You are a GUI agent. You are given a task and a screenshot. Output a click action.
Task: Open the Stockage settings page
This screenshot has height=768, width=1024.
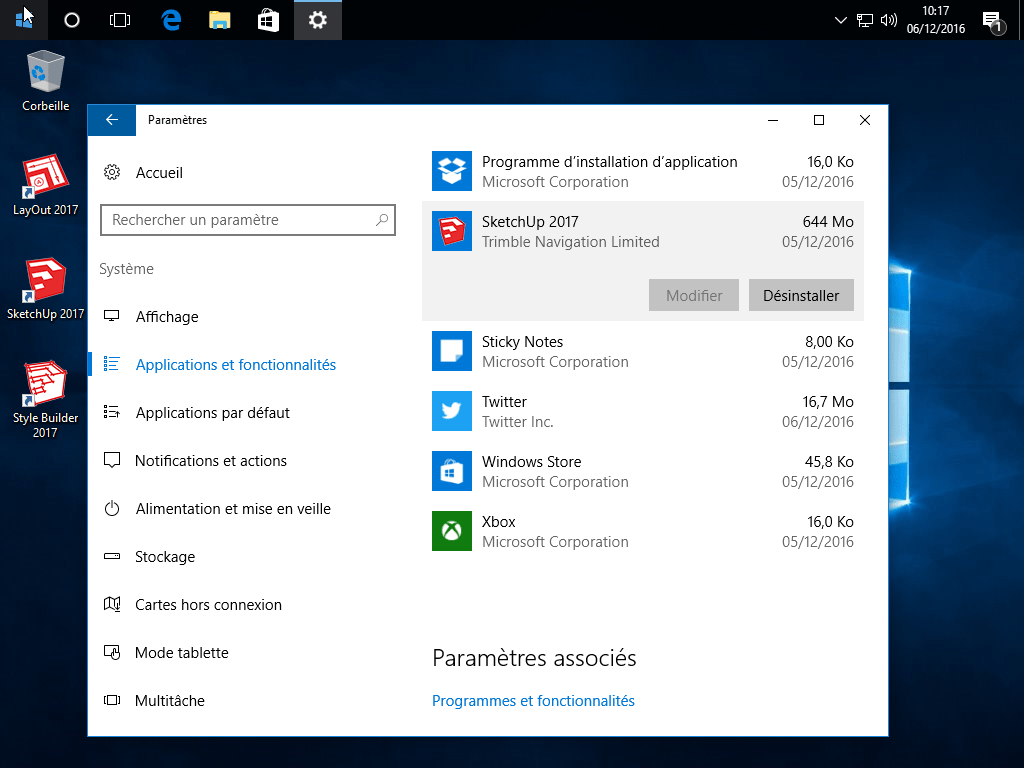pos(165,557)
